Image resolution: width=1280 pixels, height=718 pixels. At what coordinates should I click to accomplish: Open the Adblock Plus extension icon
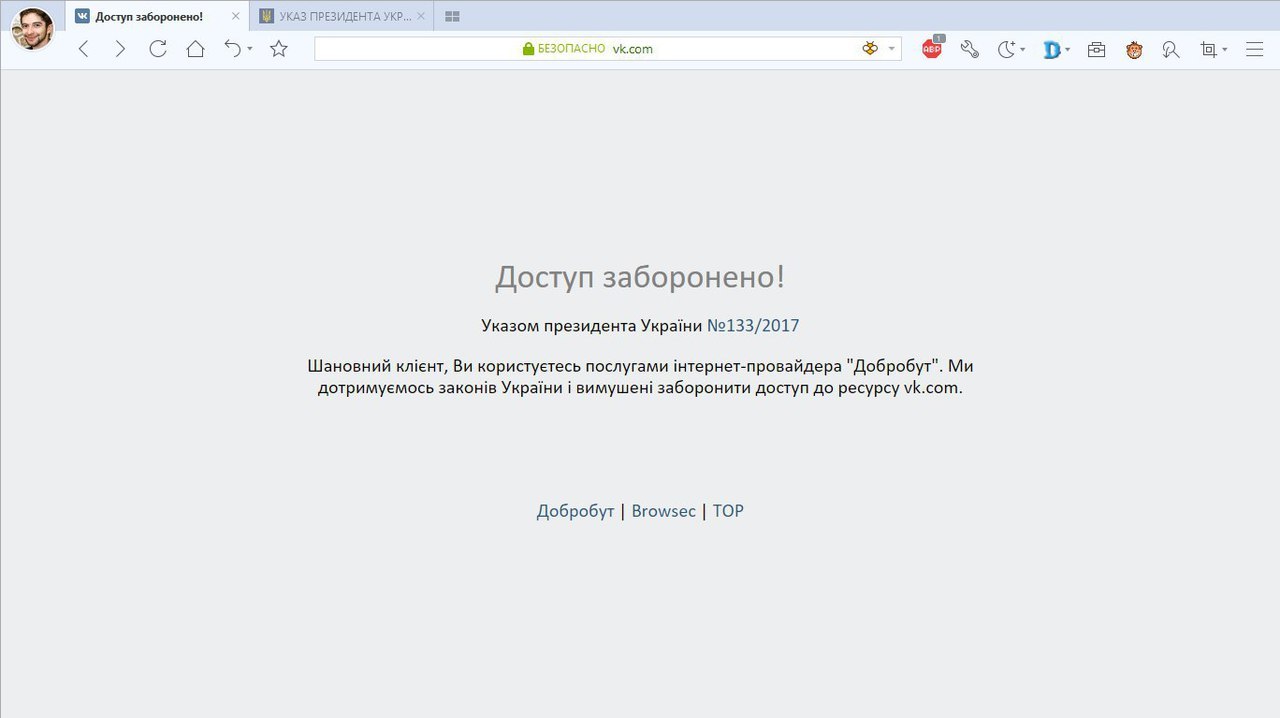(932, 49)
